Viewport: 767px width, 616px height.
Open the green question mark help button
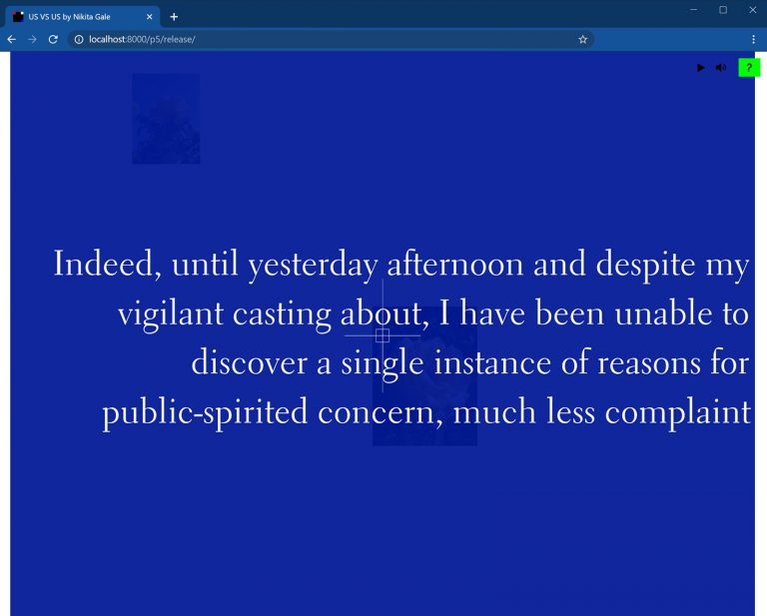tap(749, 68)
